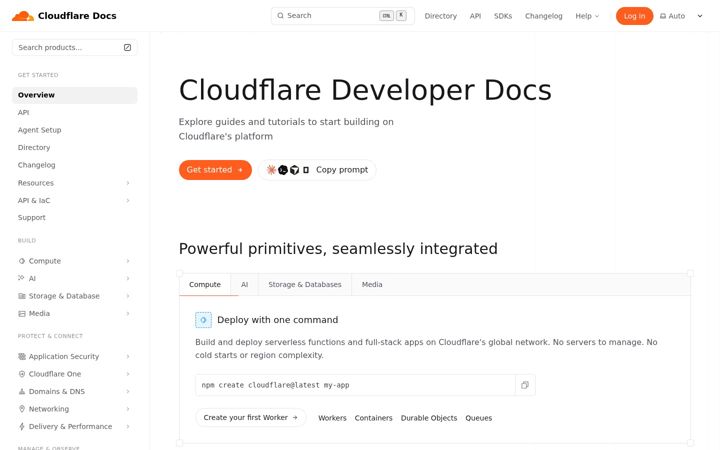Click the blue Deploy with one command icon

click(203, 320)
